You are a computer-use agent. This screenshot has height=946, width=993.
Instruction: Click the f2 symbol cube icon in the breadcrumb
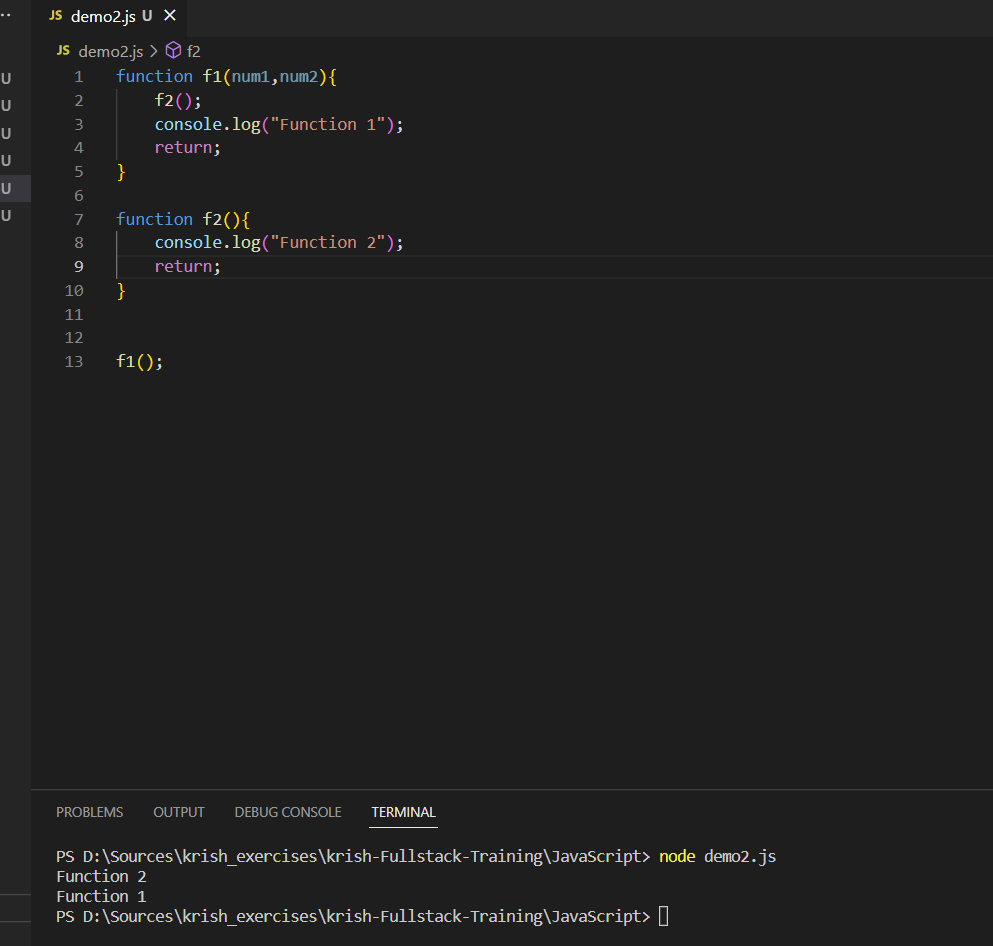coord(172,50)
